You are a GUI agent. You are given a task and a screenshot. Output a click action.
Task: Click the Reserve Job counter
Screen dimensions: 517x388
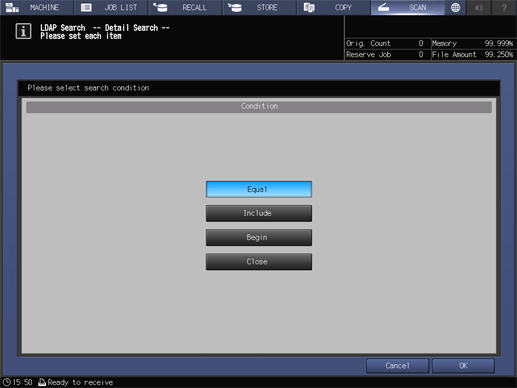click(x=385, y=55)
